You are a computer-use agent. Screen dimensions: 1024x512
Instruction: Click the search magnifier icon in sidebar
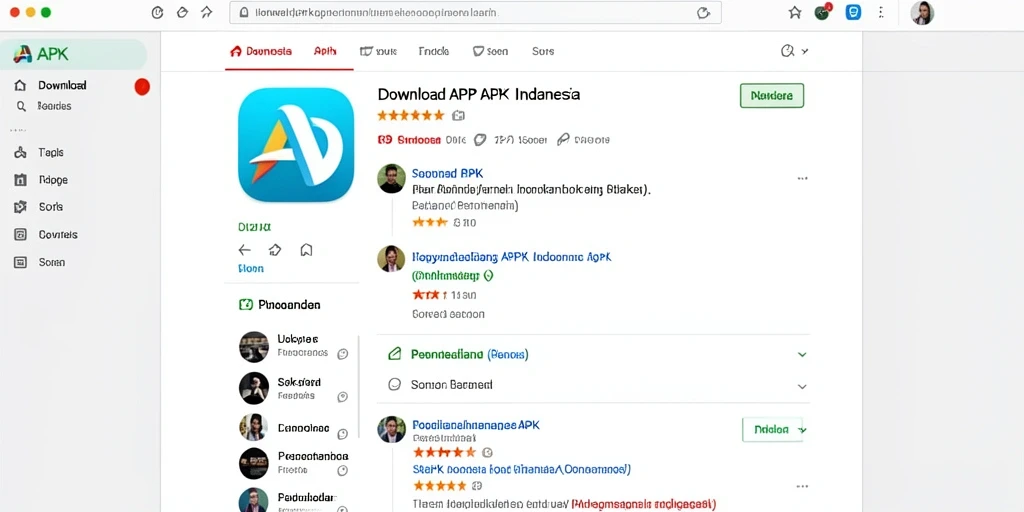pos(21,106)
